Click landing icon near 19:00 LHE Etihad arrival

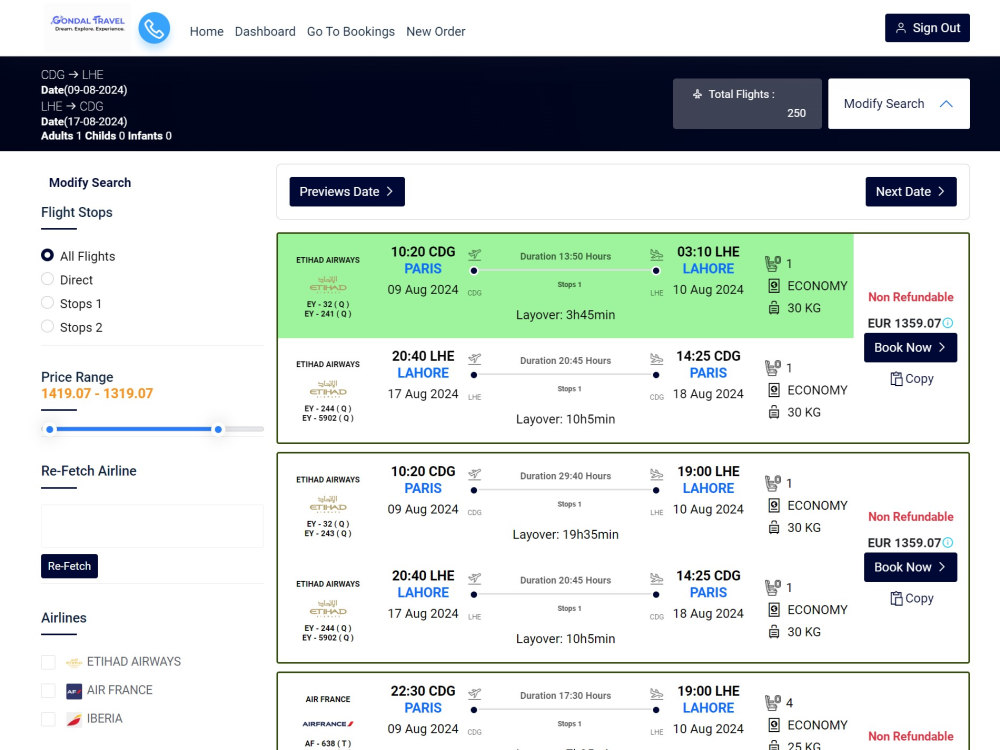click(656, 474)
